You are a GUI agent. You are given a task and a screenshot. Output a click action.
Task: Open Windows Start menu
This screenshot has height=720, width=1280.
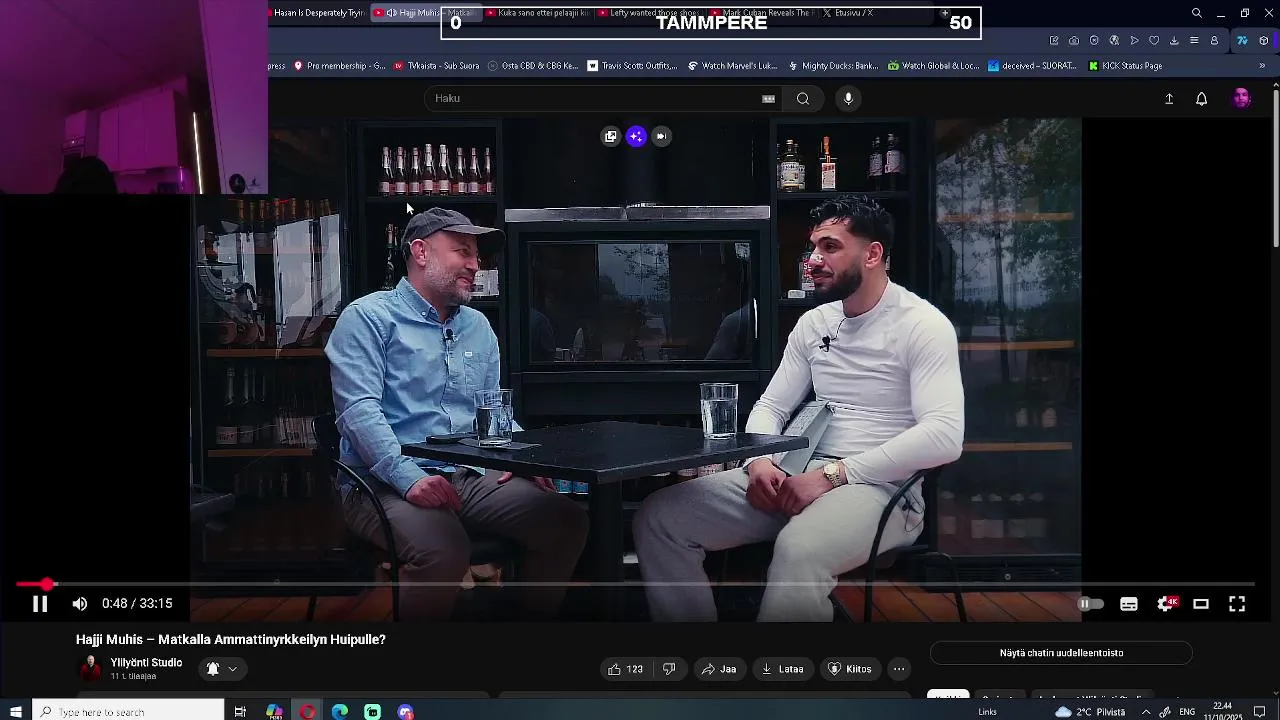coord(15,712)
